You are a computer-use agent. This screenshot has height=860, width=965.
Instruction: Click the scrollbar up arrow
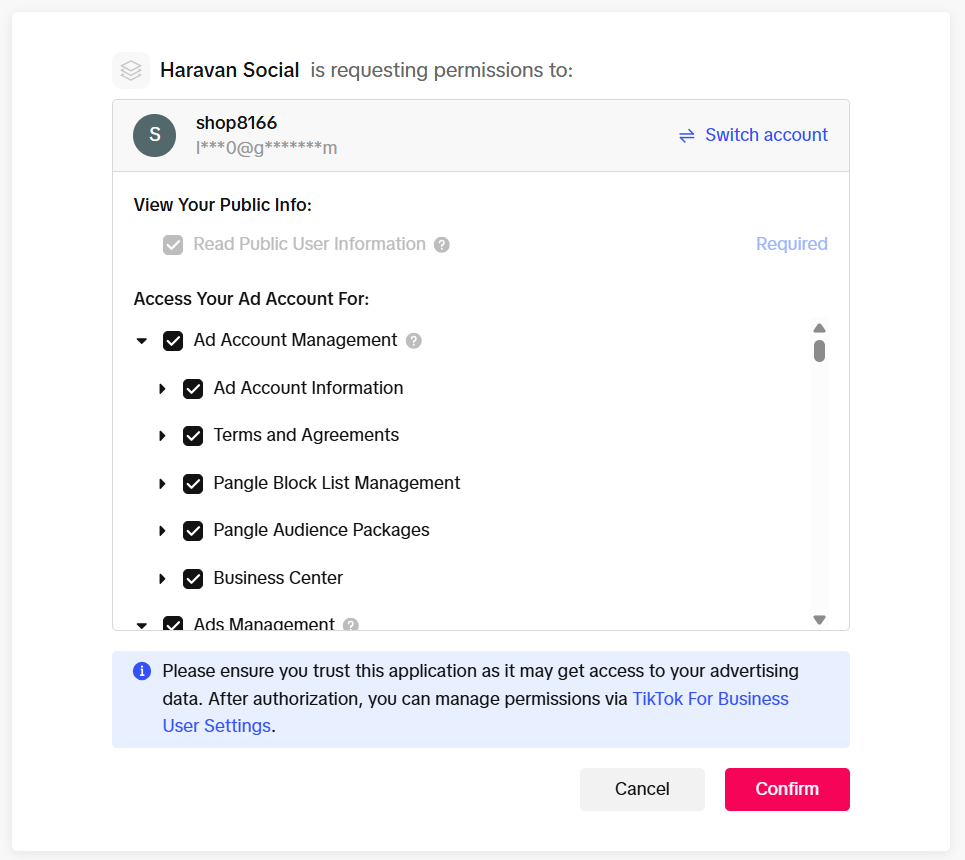point(819,328)
